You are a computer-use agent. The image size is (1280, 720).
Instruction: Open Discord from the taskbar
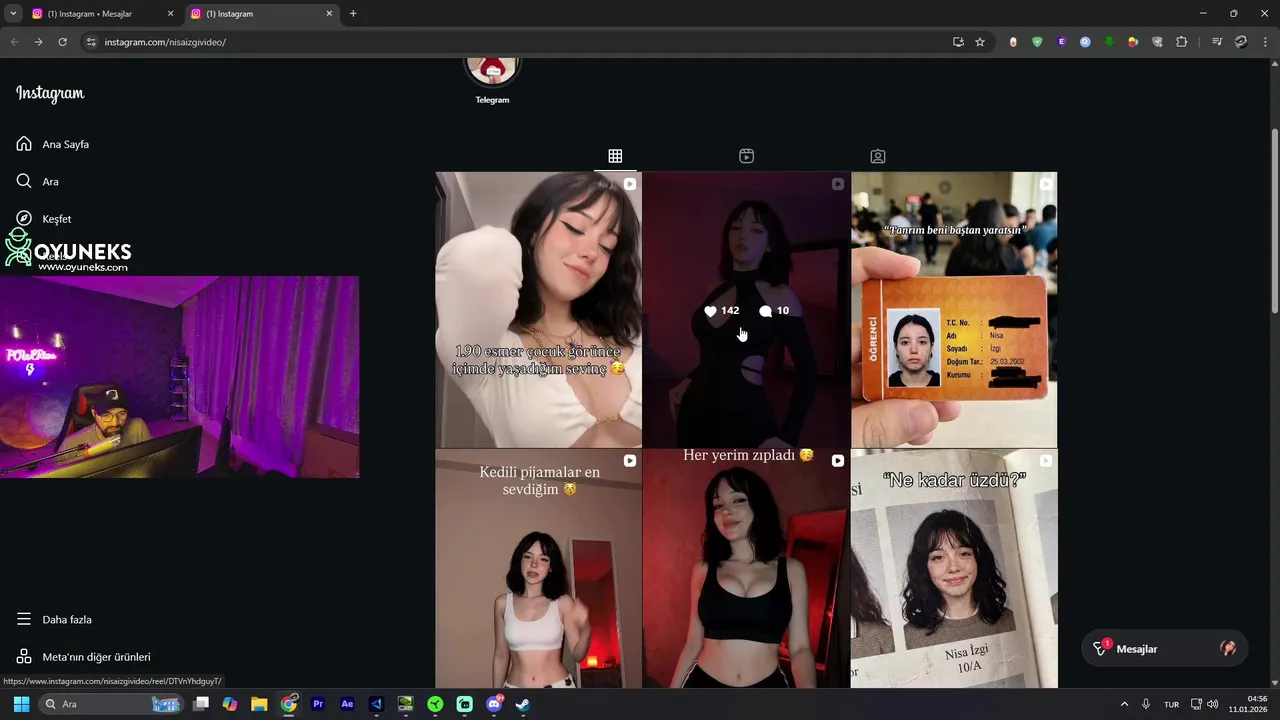point(494,704)
